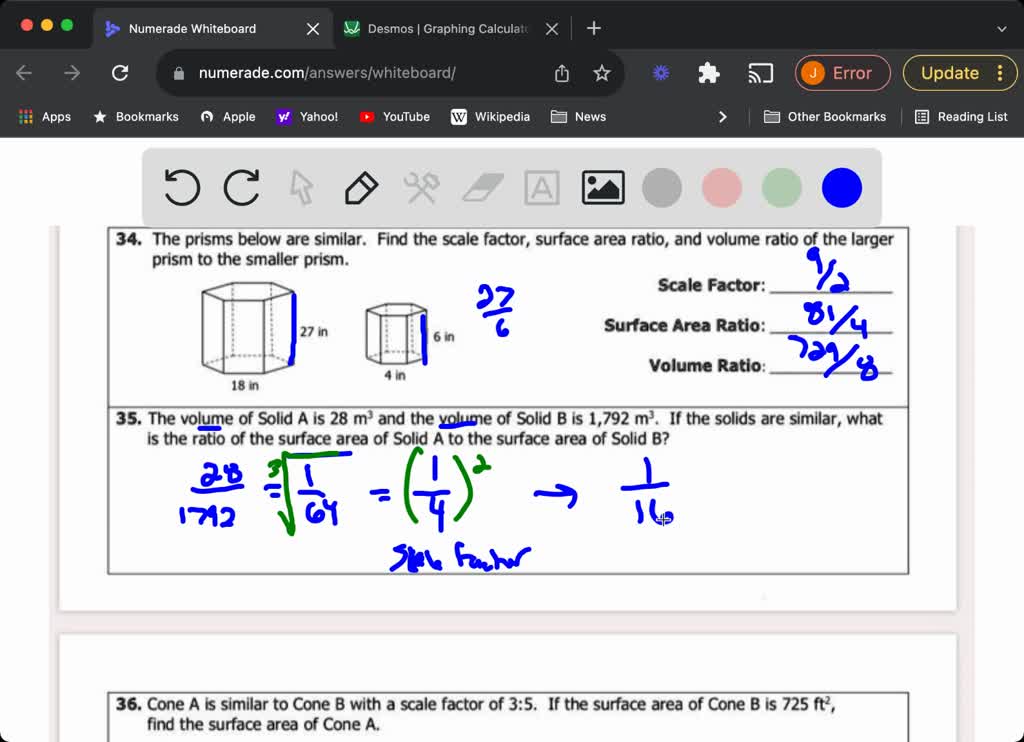
Task: Switch to the Desmos Graphing Calculator tab
Action: point(440,28)
